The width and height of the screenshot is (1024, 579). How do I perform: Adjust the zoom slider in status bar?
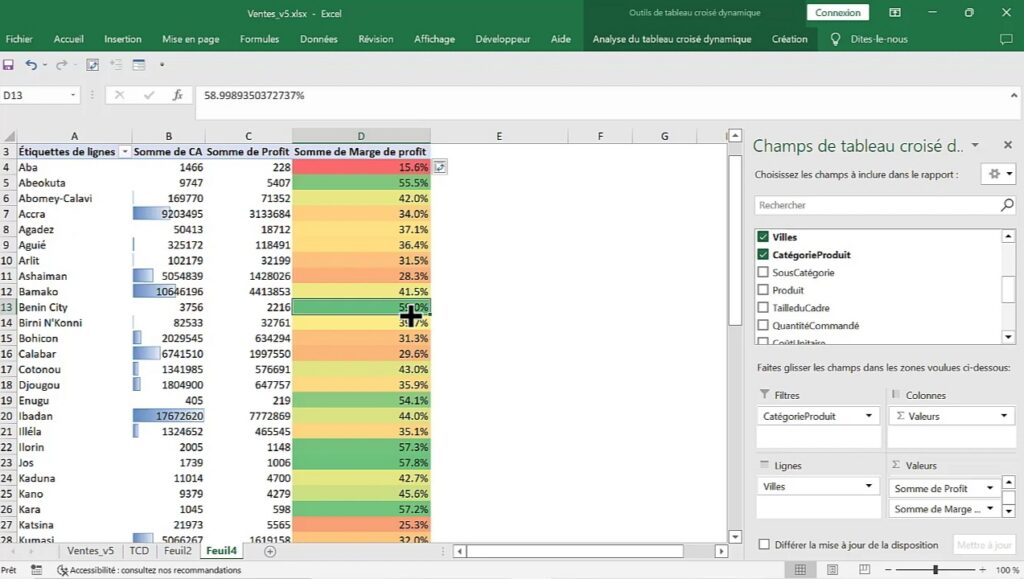tap(935, 570)
